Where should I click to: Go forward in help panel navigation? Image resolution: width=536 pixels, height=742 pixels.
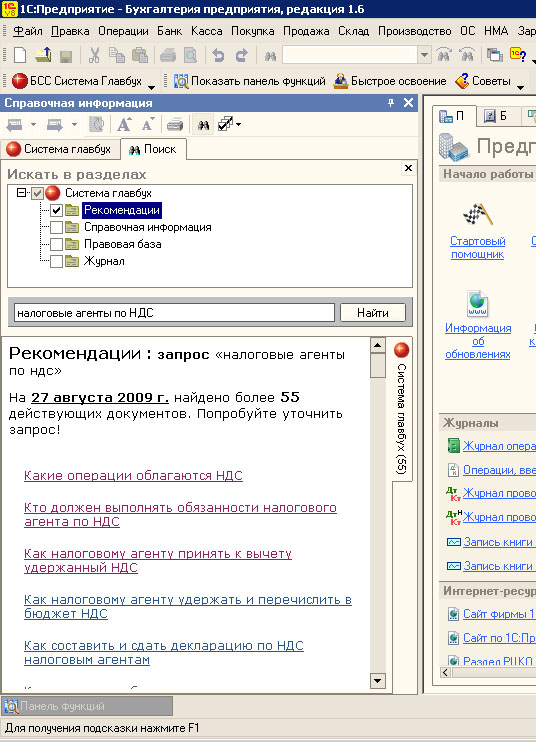[x=55, y=125]
